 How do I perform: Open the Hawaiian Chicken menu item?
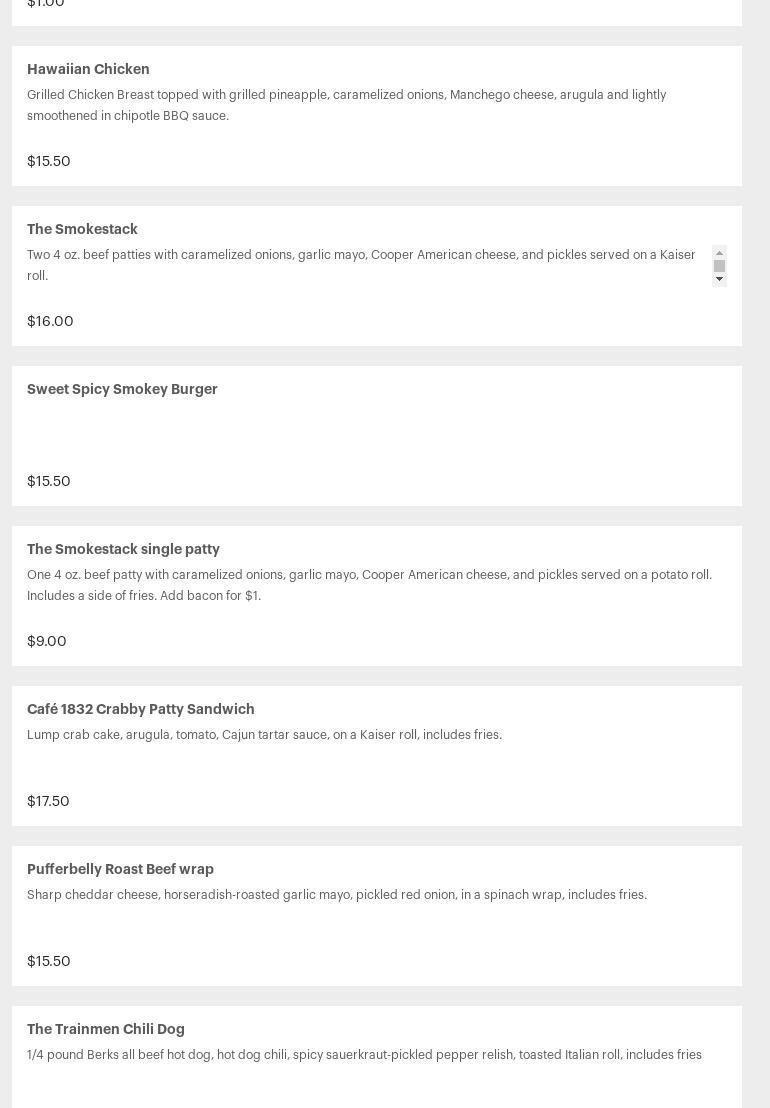coord(88,70)
